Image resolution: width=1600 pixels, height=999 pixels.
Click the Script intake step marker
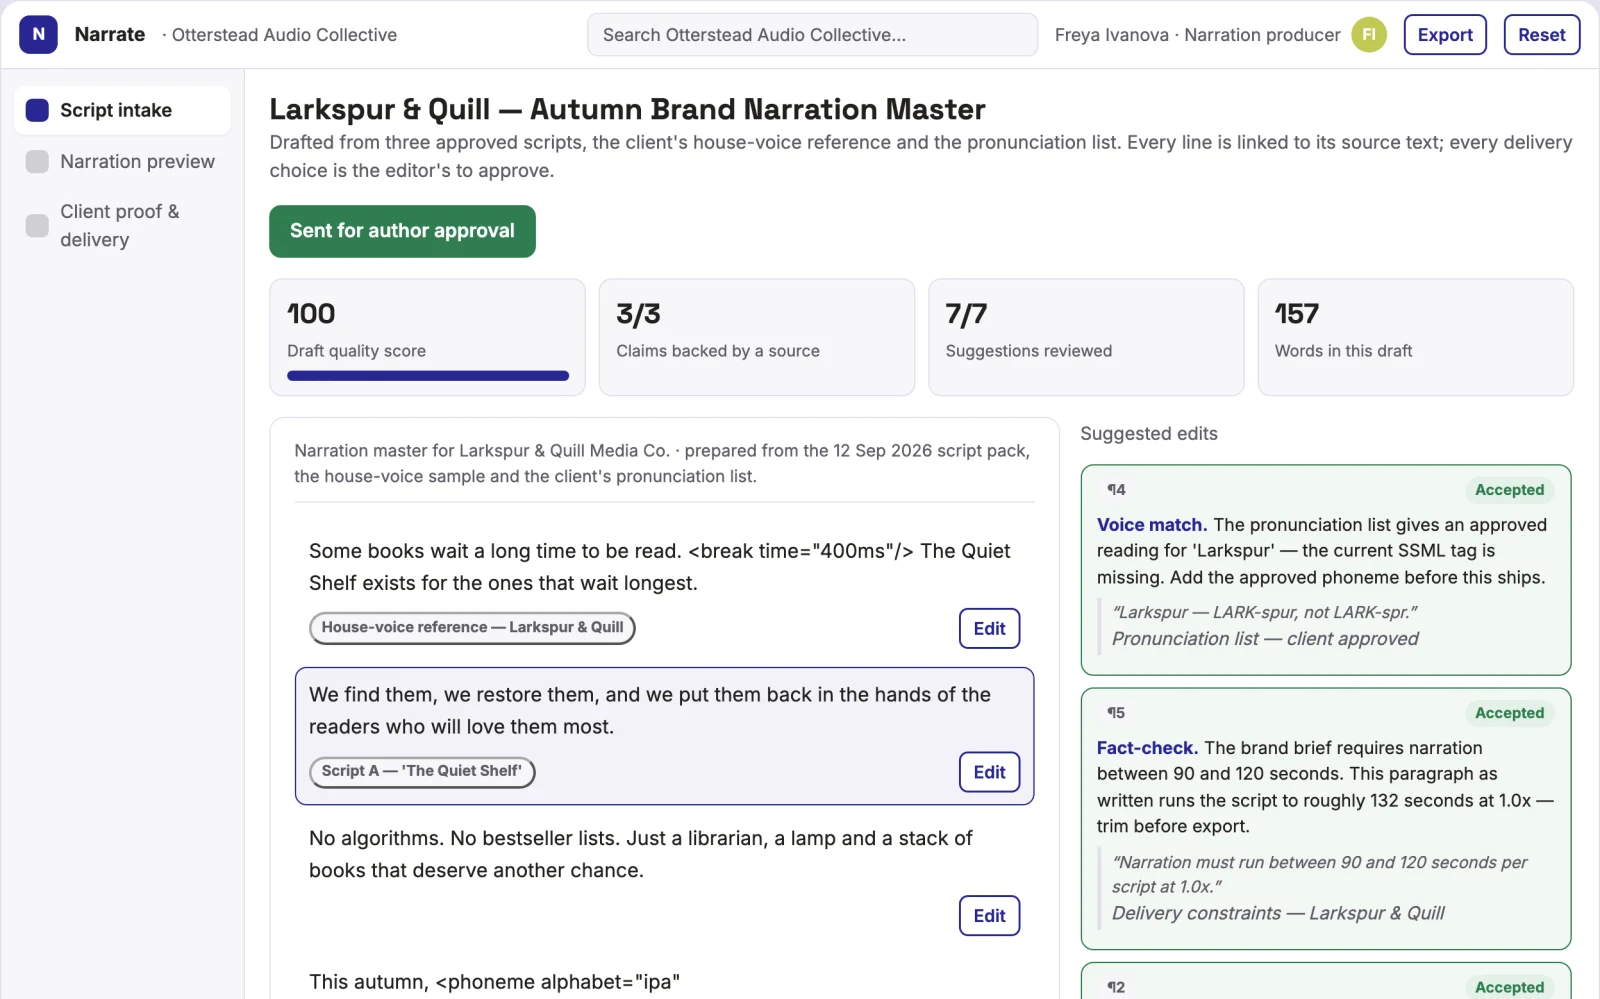pyautogui.click(x=37, y=110)
